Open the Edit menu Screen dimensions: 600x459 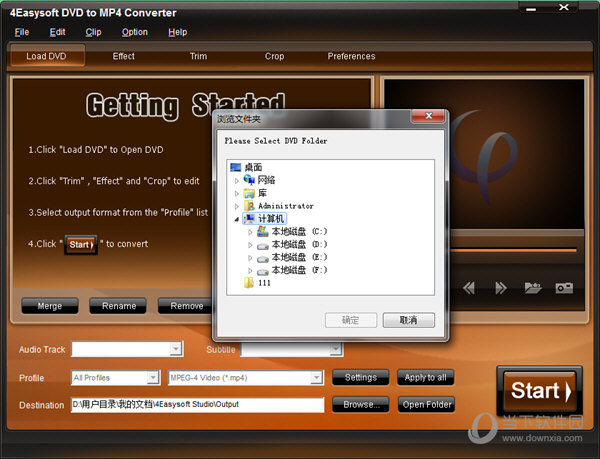[57, 32]
